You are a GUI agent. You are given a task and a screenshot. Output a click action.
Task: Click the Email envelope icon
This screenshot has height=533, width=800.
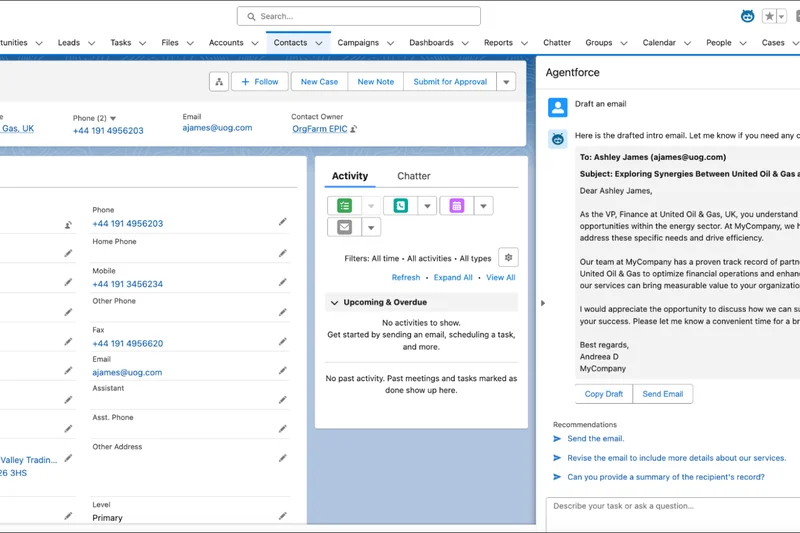pyautogui.click(x=344, y=227)
